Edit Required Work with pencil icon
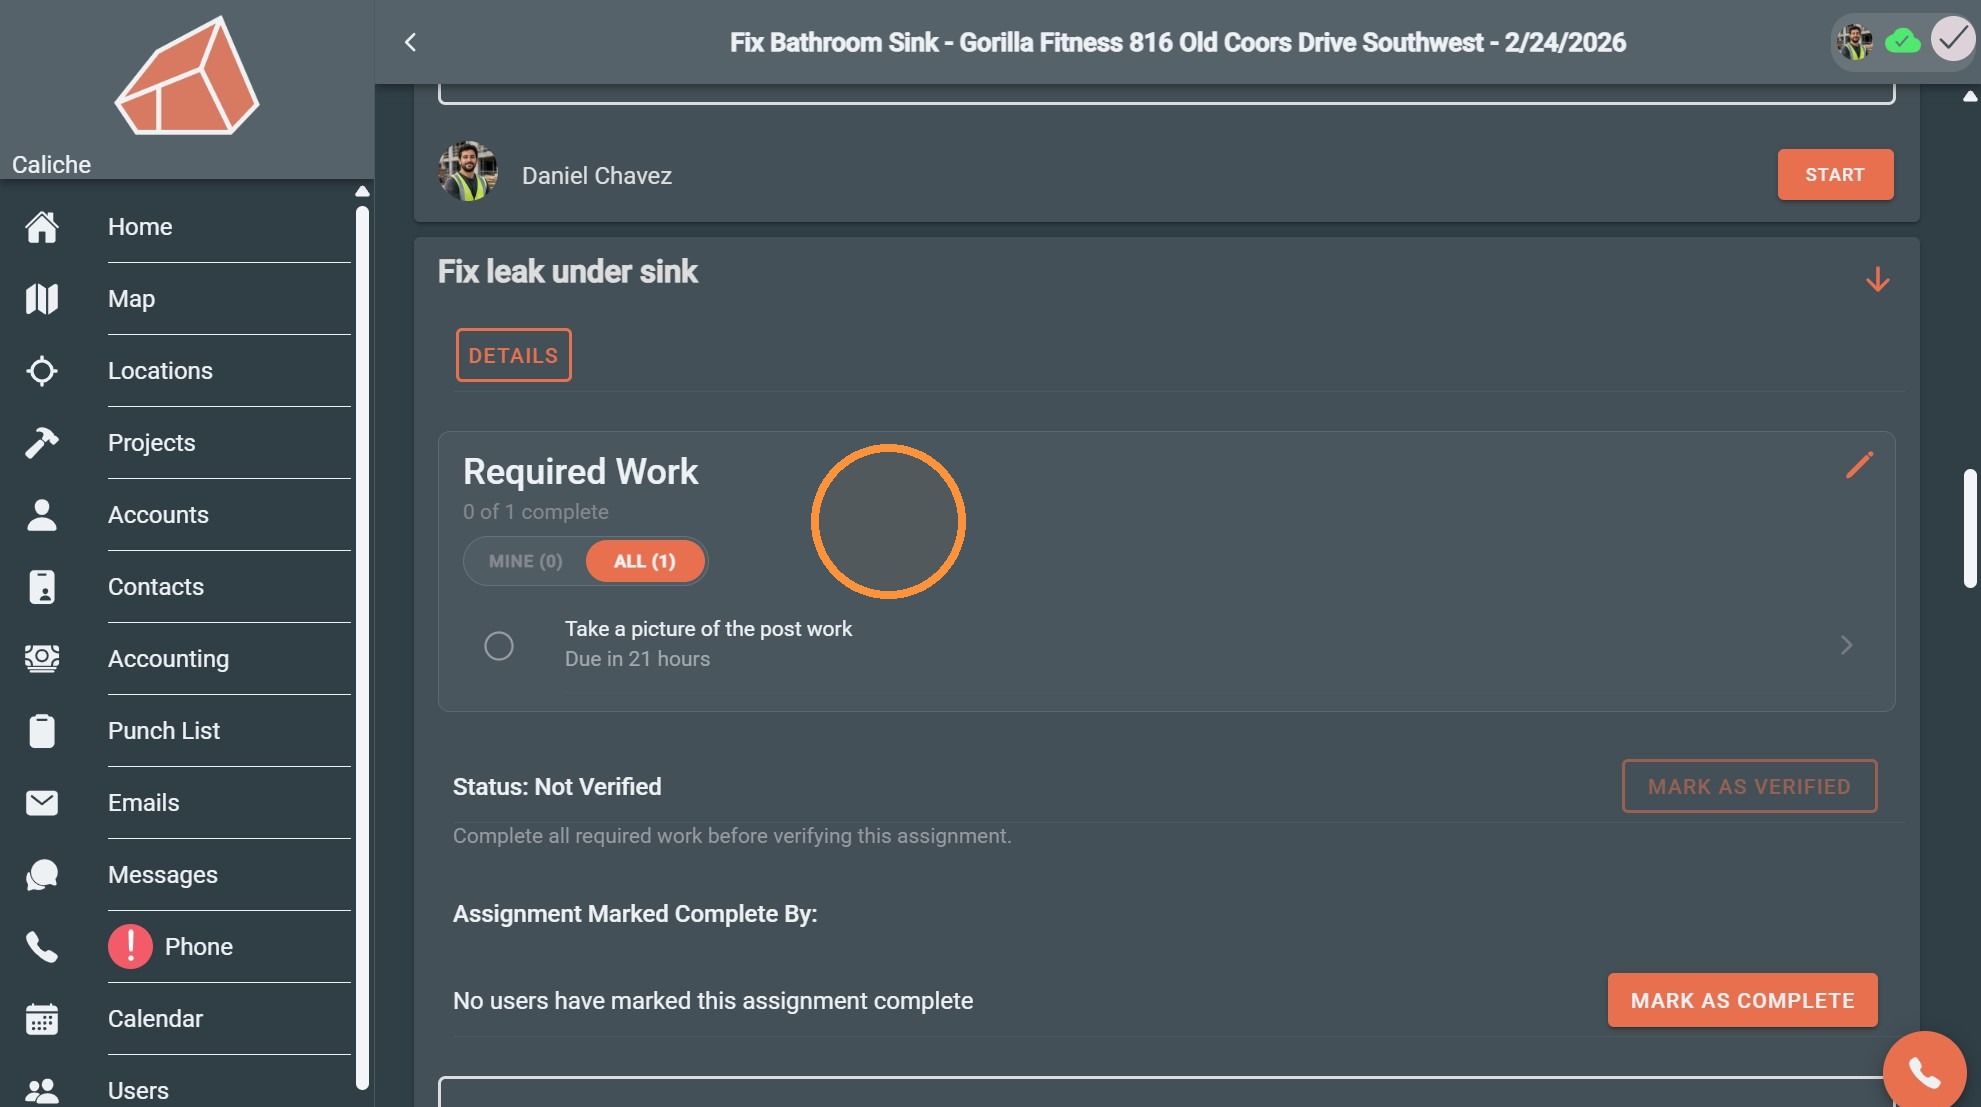 point(1859,465)
